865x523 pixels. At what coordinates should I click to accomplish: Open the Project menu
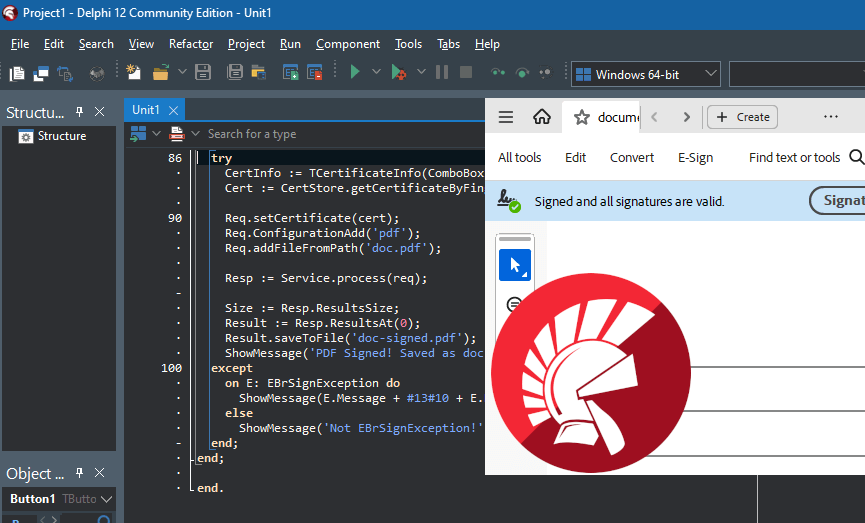[x=246, y=44]
